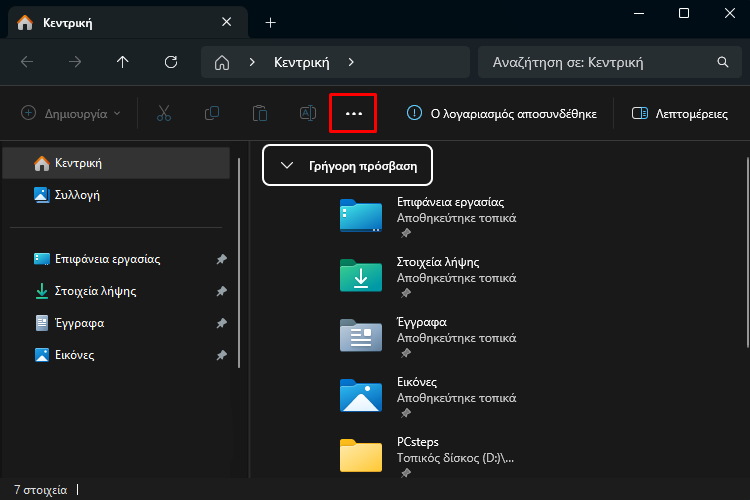This screenshot has height=500, width=750.
Task: Click the Copy icon in toolbar
Action: (211, 113)
